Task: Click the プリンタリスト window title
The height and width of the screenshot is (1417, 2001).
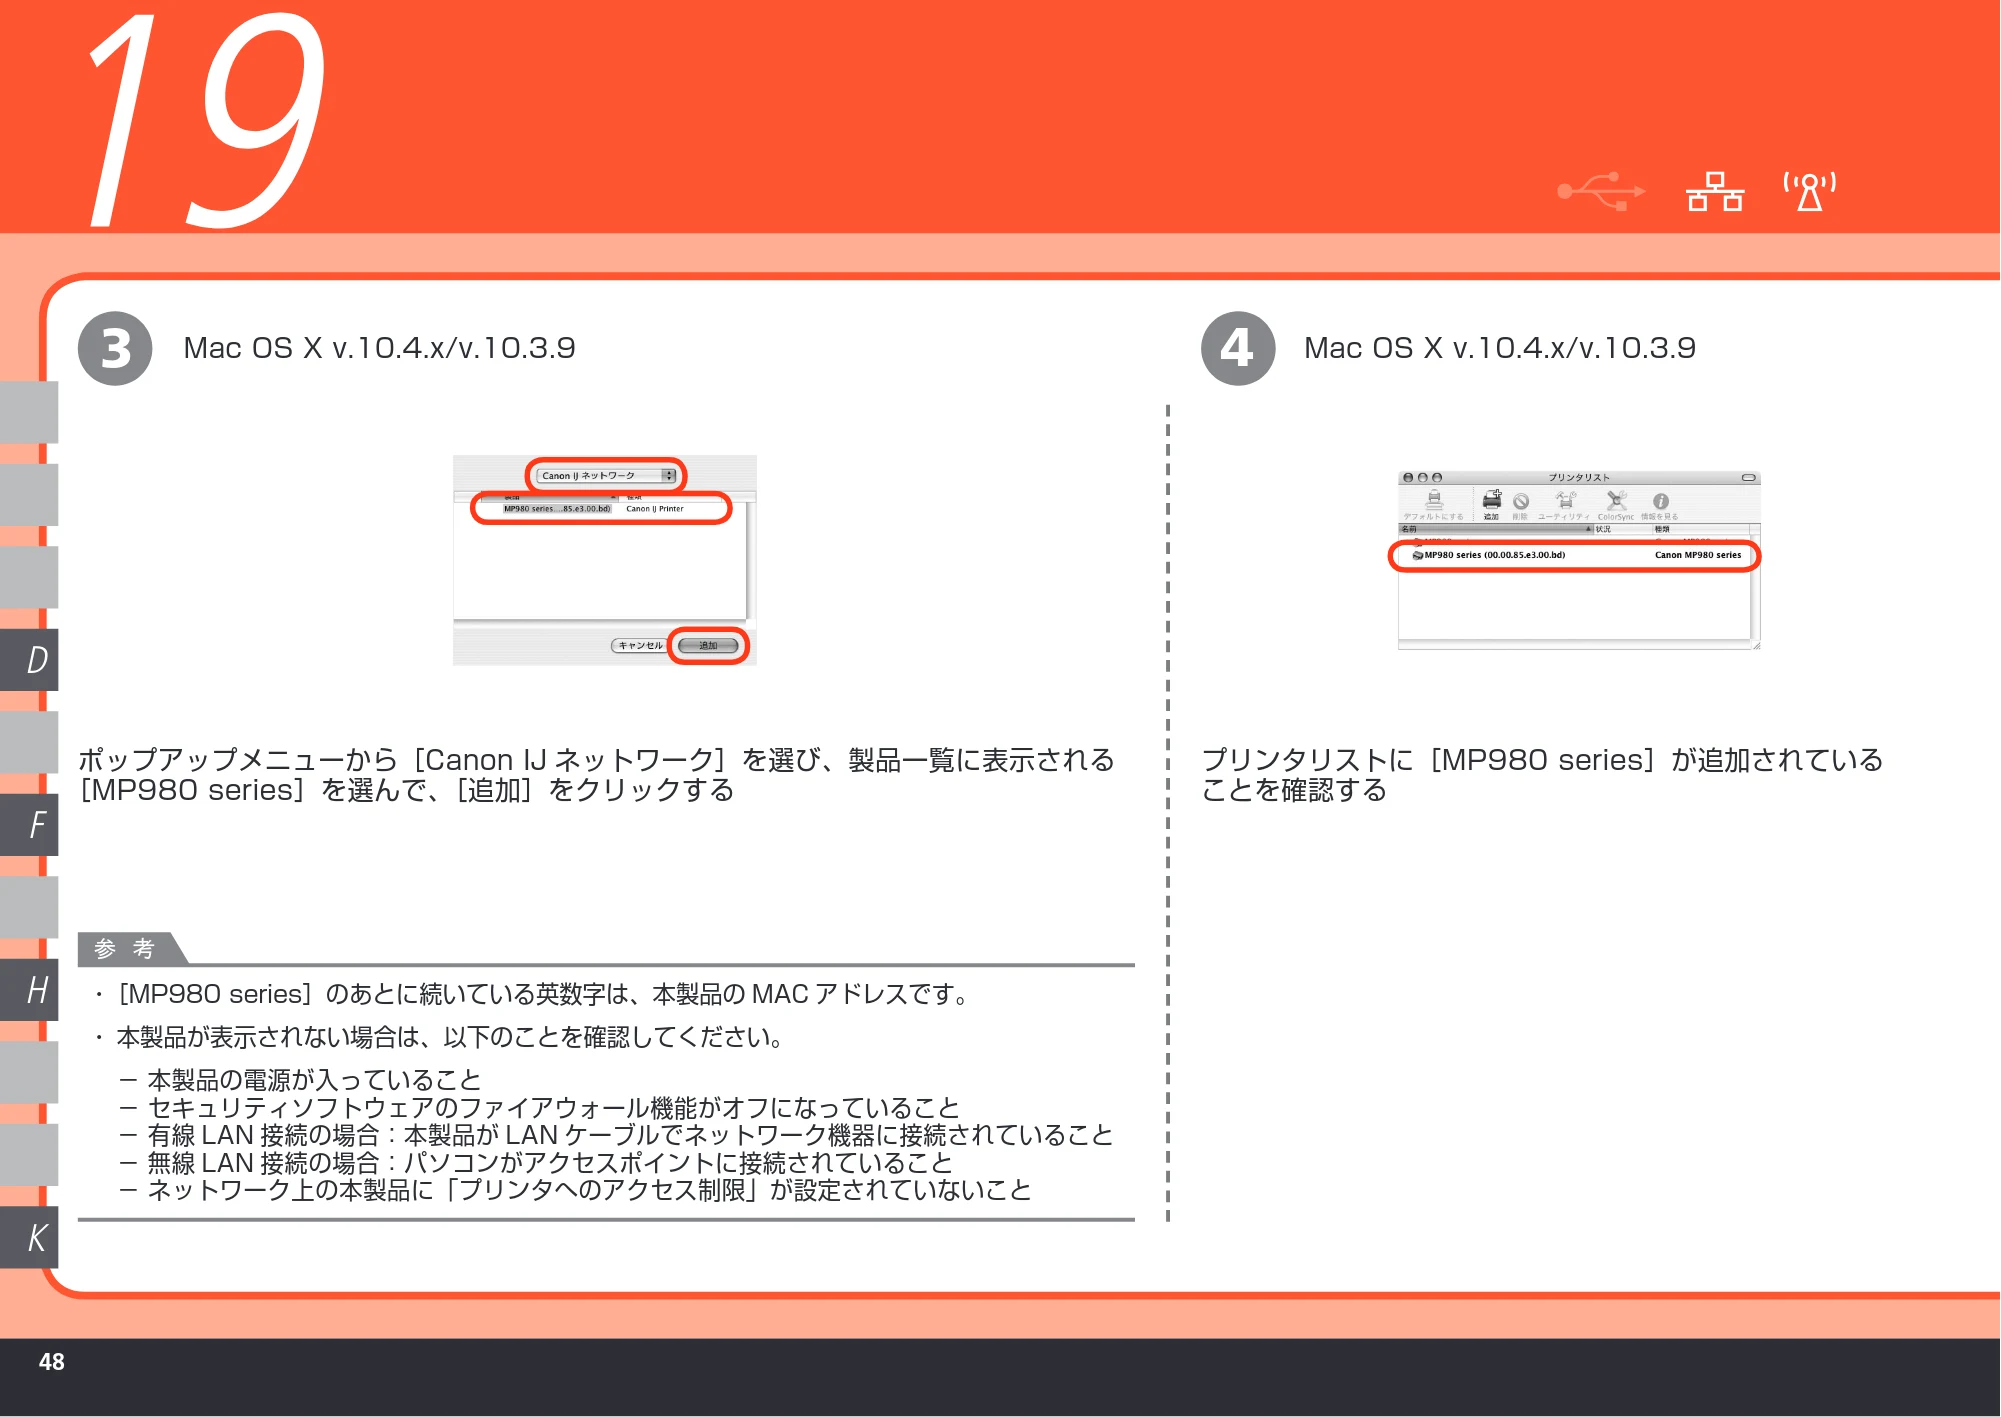Action: pyautogui.click(x=1579, y=478)
